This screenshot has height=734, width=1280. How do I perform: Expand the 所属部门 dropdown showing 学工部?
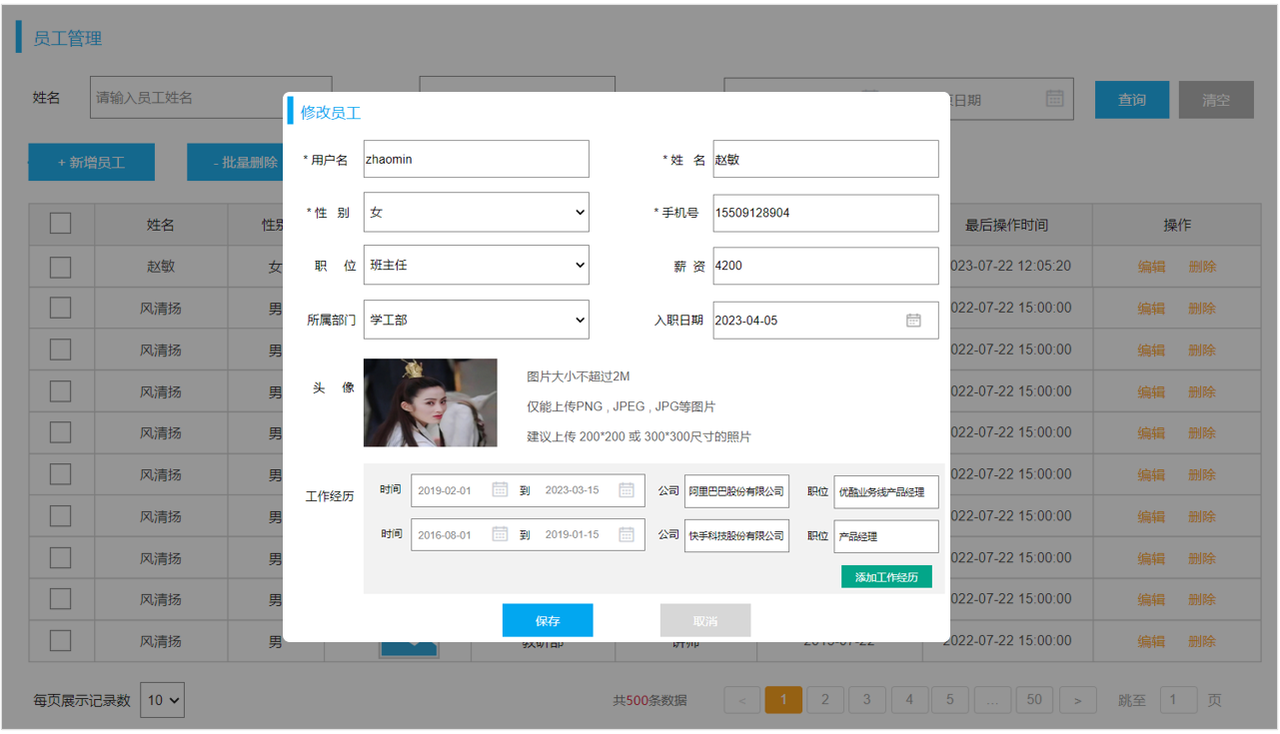point(476,320)
